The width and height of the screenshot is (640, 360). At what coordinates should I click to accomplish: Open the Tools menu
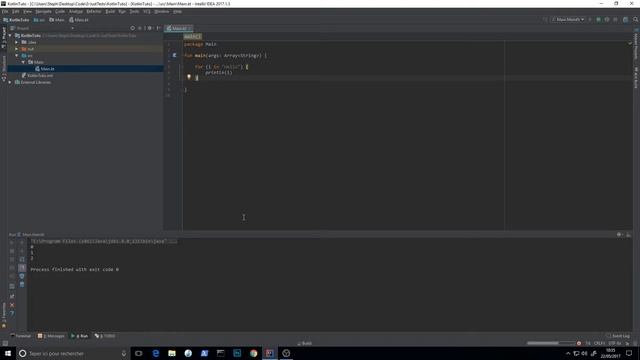(x=134, y=11)
